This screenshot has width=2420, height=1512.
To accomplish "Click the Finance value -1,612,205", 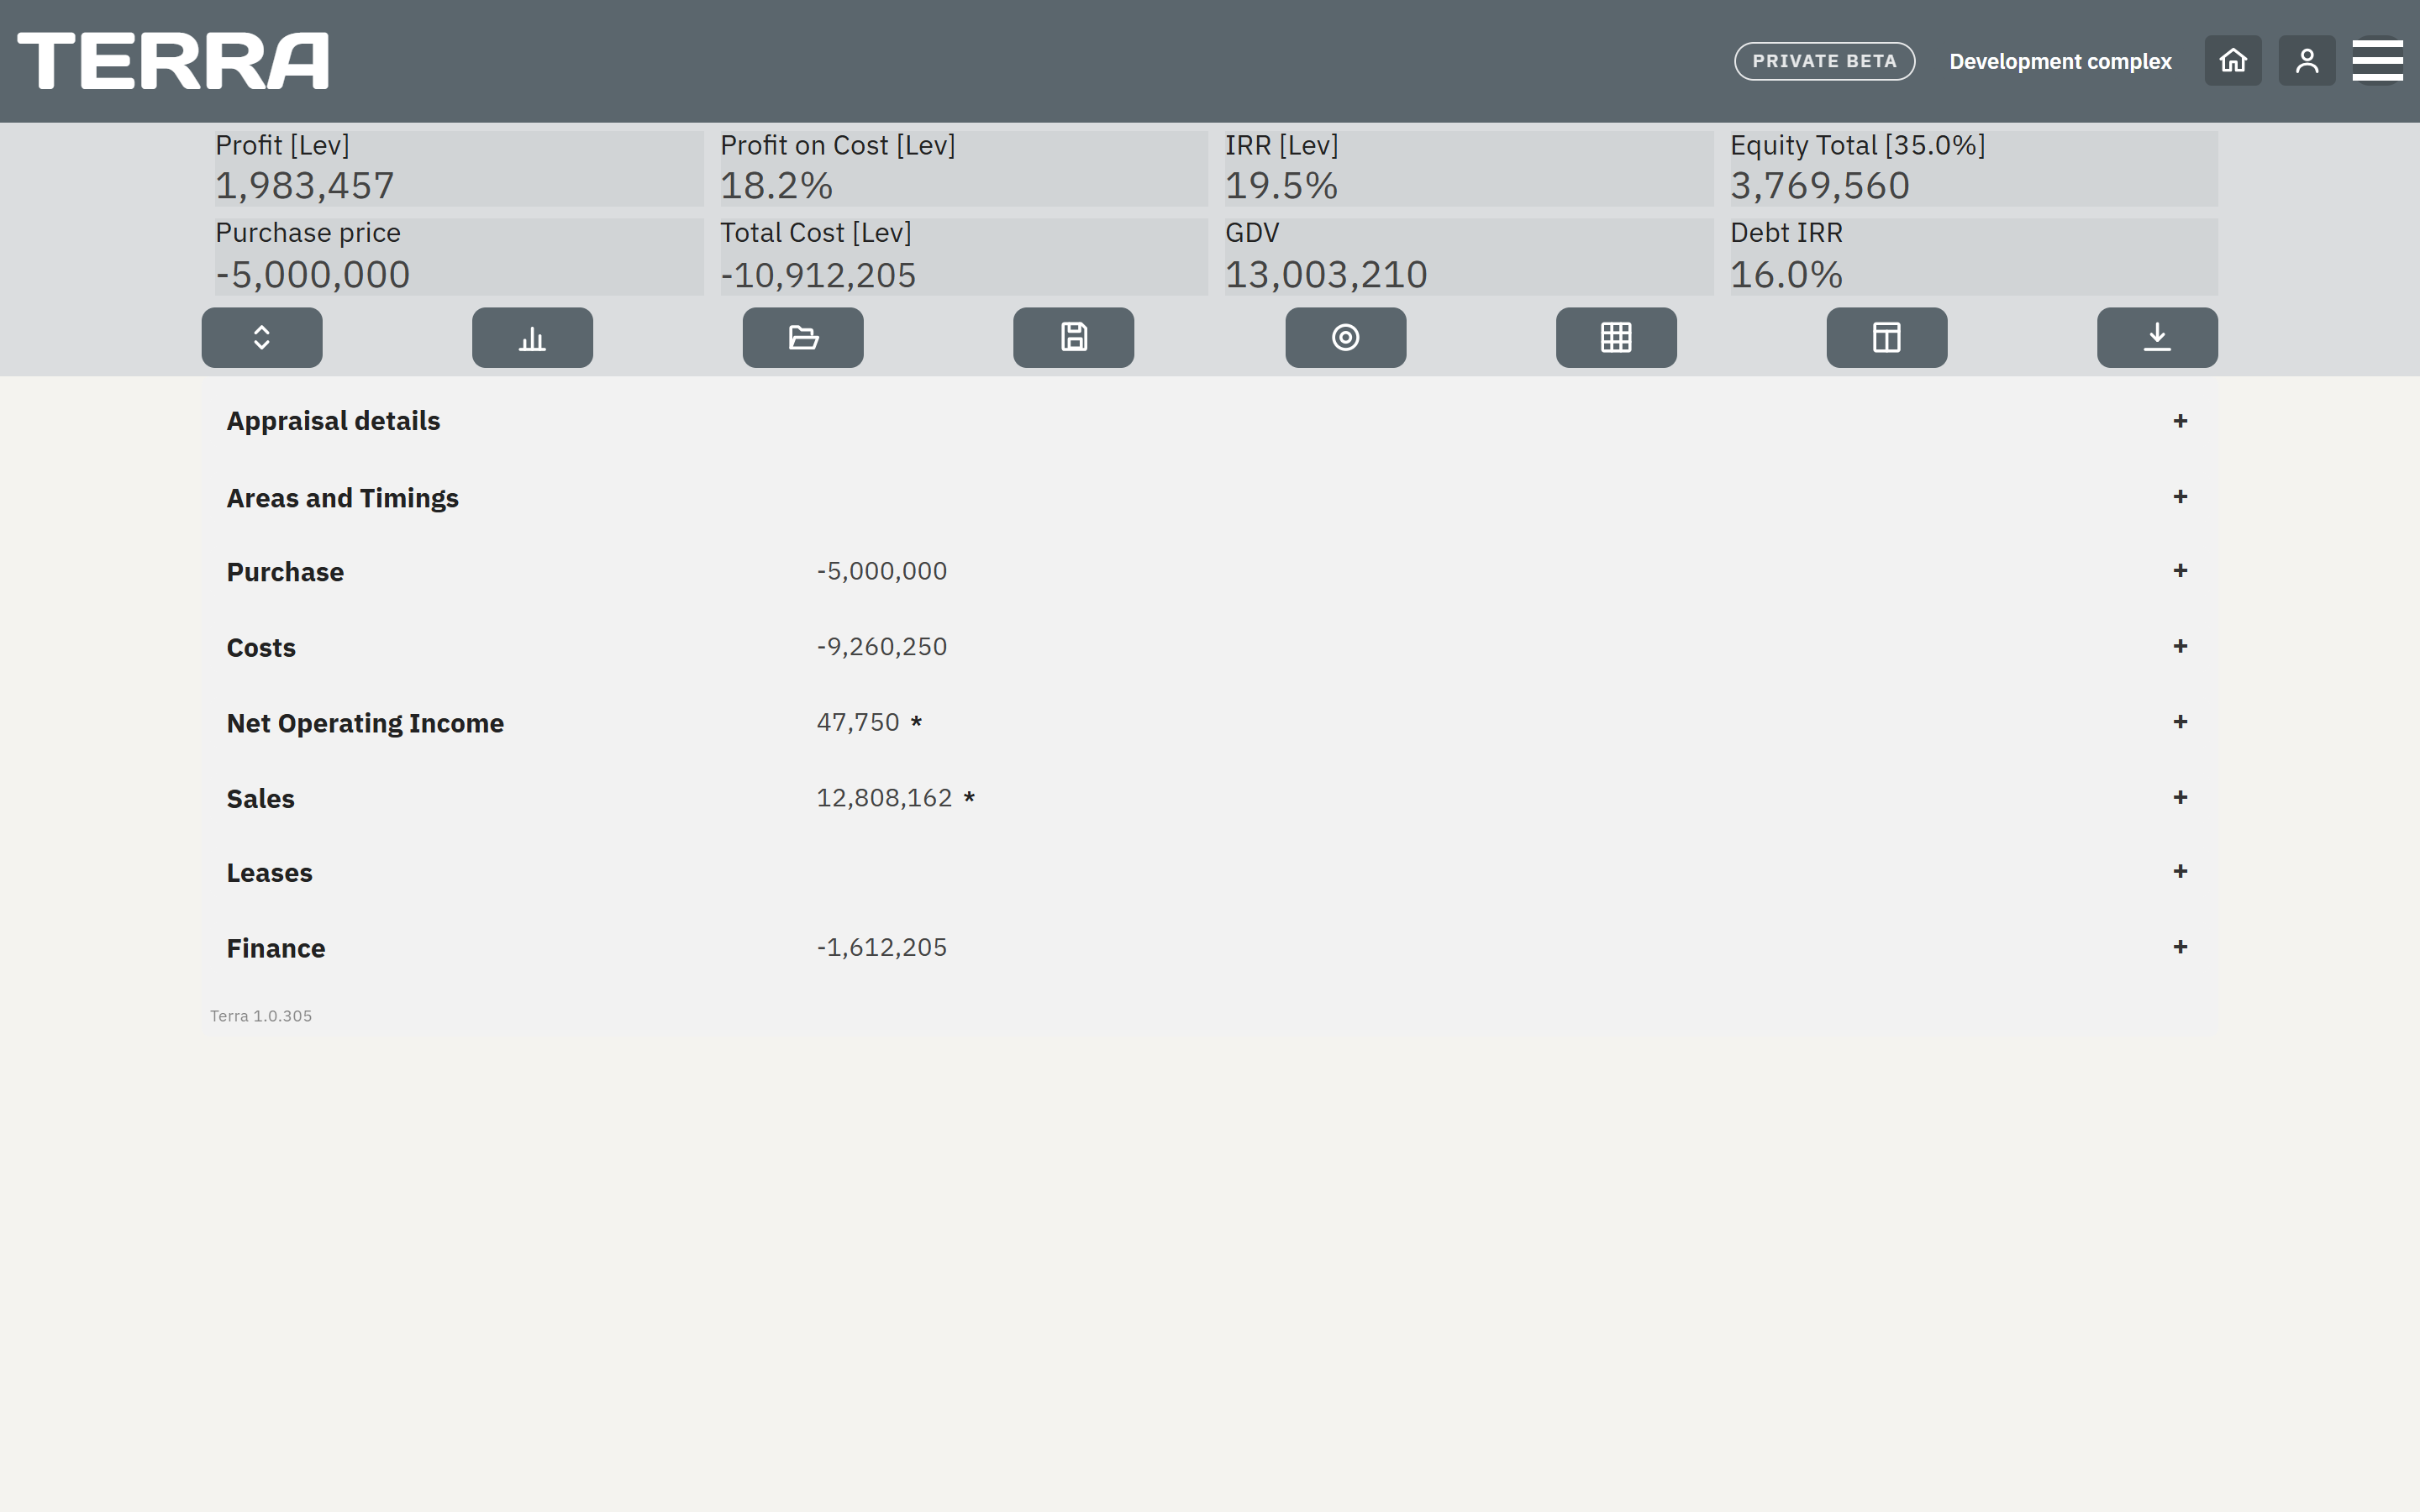I will point(882,947).
